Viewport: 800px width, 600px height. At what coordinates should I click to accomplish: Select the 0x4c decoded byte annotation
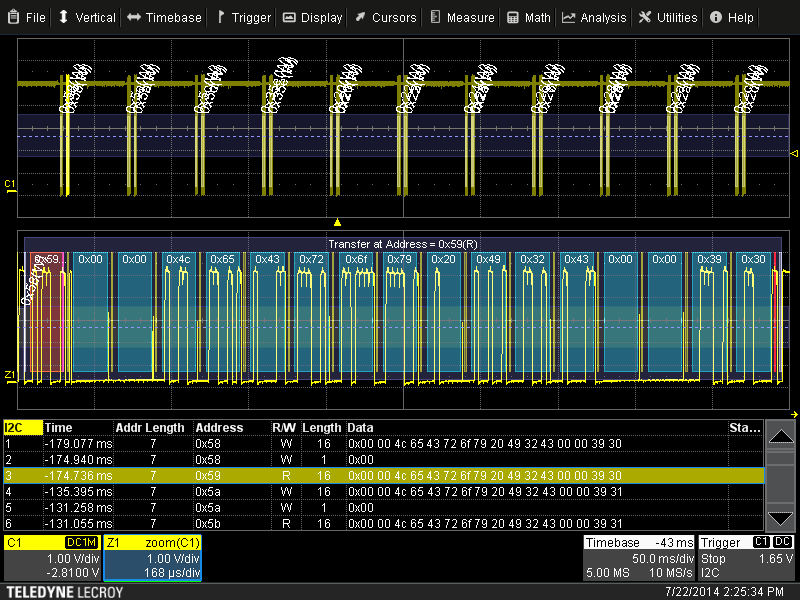tap(178, 259)
